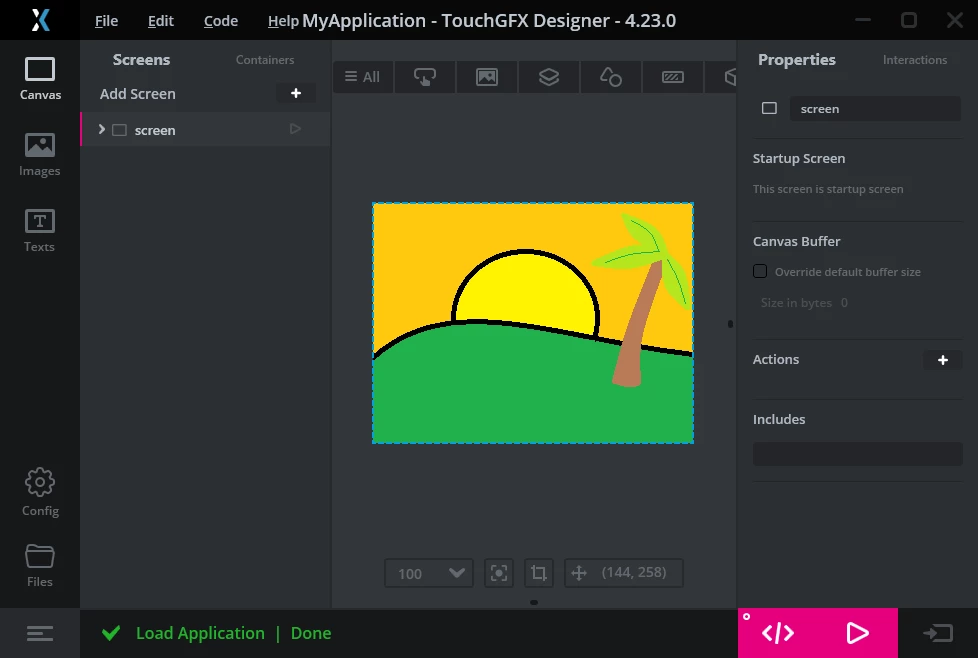Open the Config settings gear
The image size is (978, 658).
click(x=40, y=492)
